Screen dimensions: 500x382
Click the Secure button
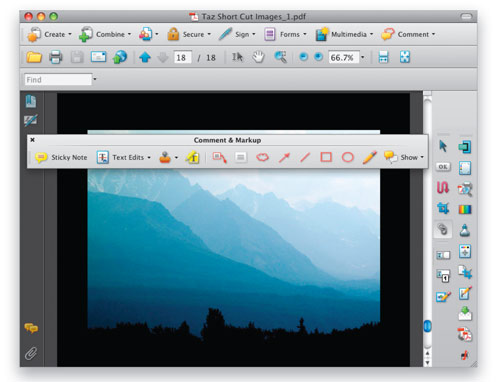pyautogui.click(x=189, y=34)
